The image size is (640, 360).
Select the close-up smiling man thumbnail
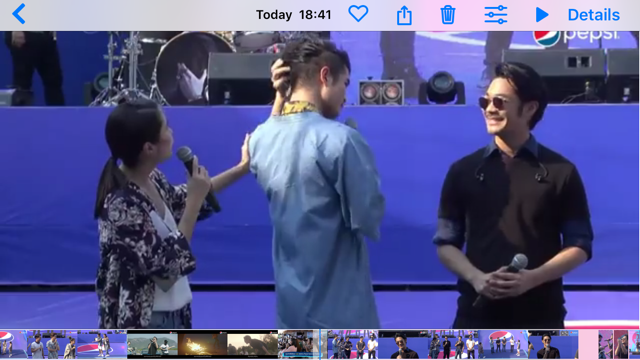click(402, 345)
